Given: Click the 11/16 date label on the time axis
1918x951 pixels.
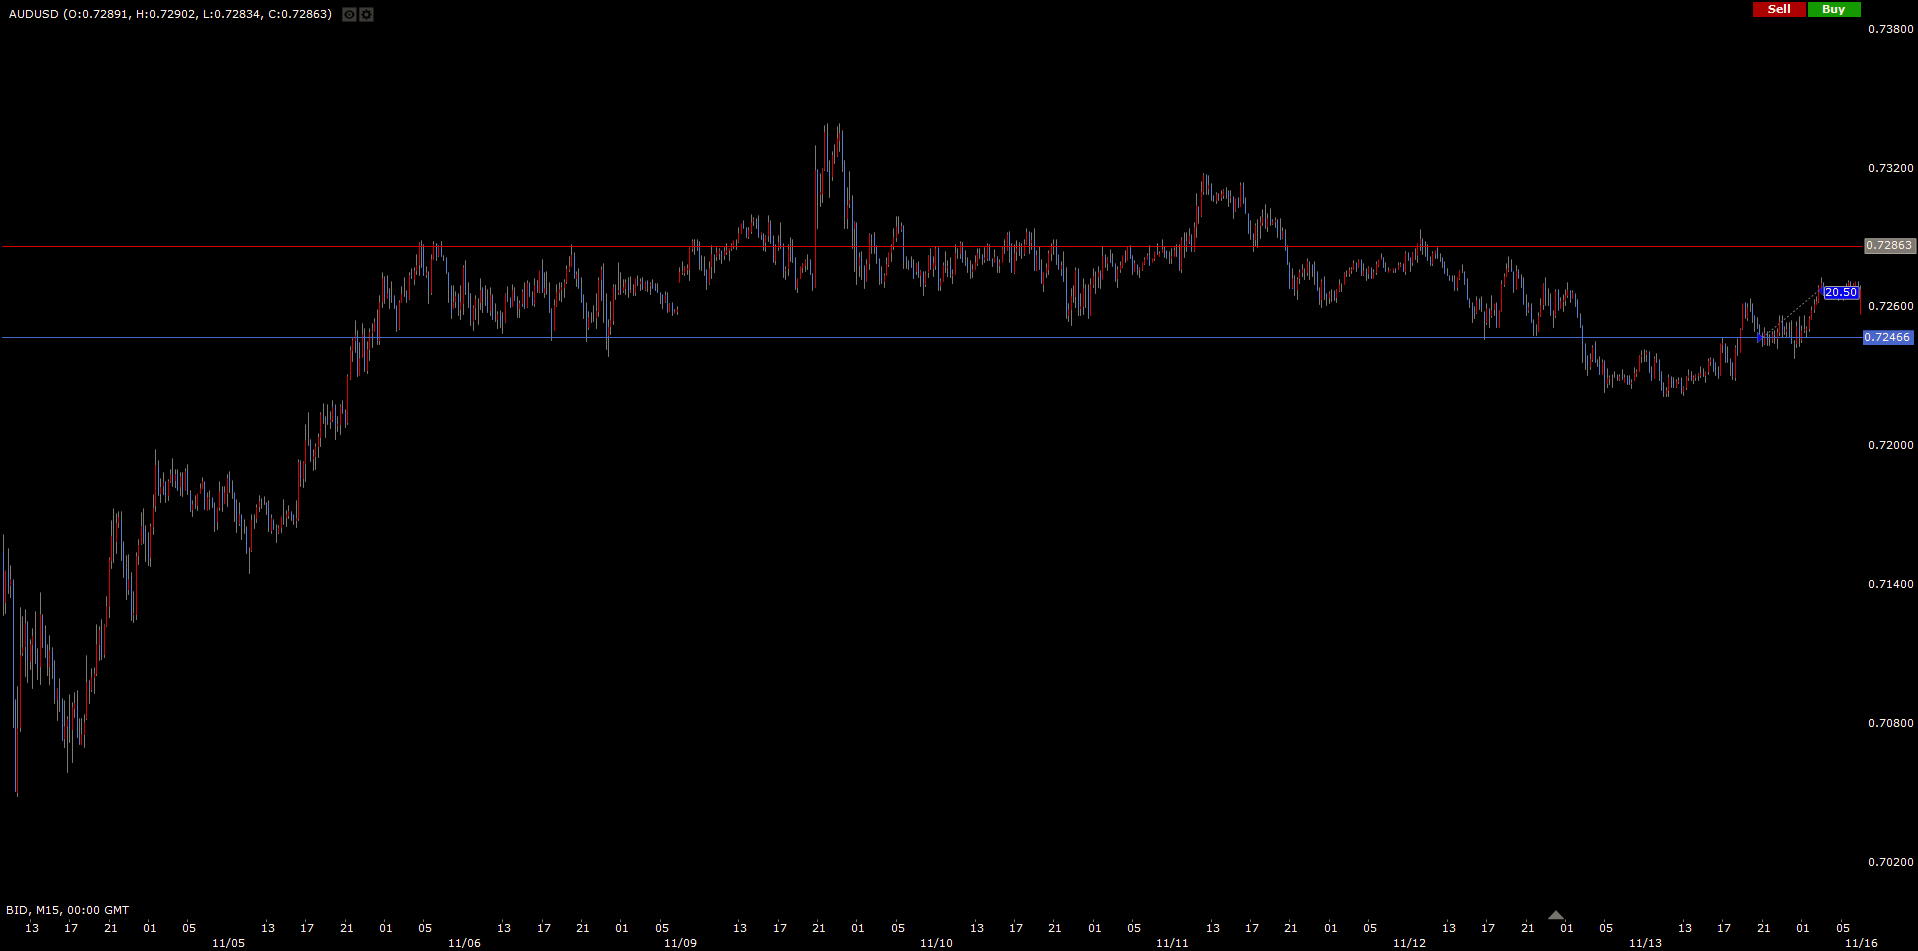Looking at the screenshot, I should tap(1860, 943).
